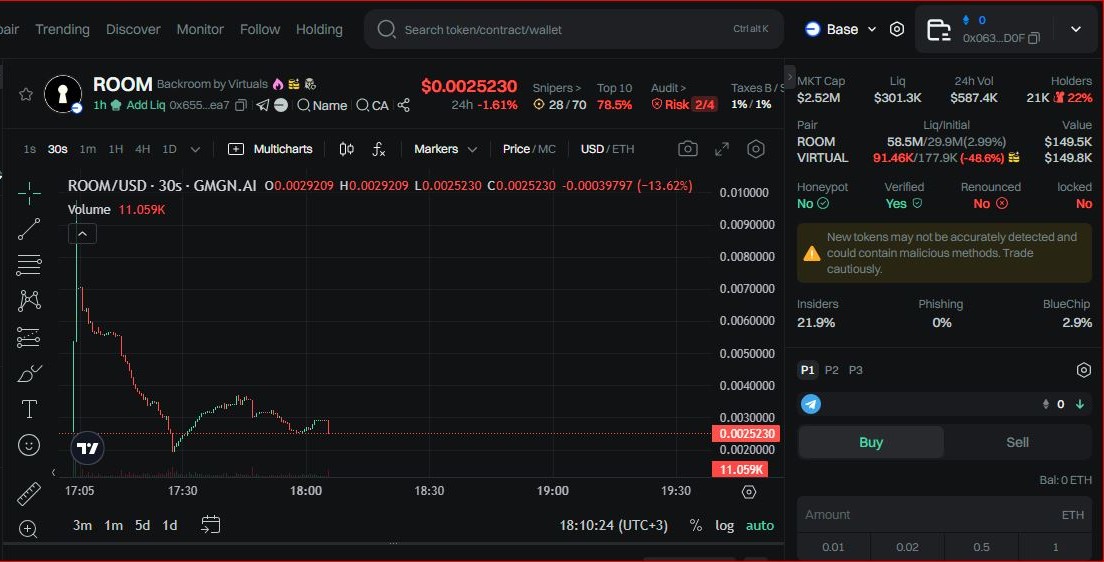Collapse the right side panel arrow

pos(790,77)
